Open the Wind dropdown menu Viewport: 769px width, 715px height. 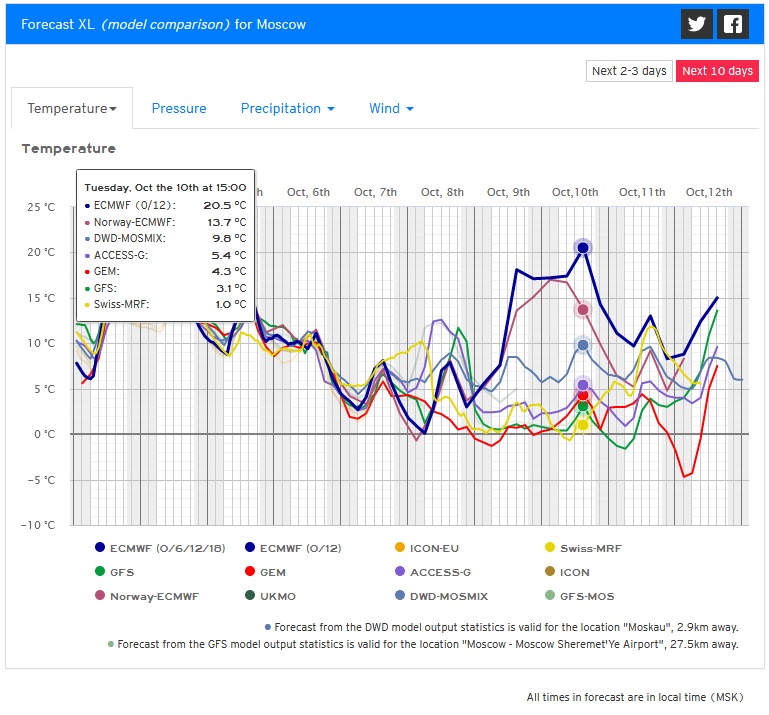pyautogui.click(x=391, y=108)
